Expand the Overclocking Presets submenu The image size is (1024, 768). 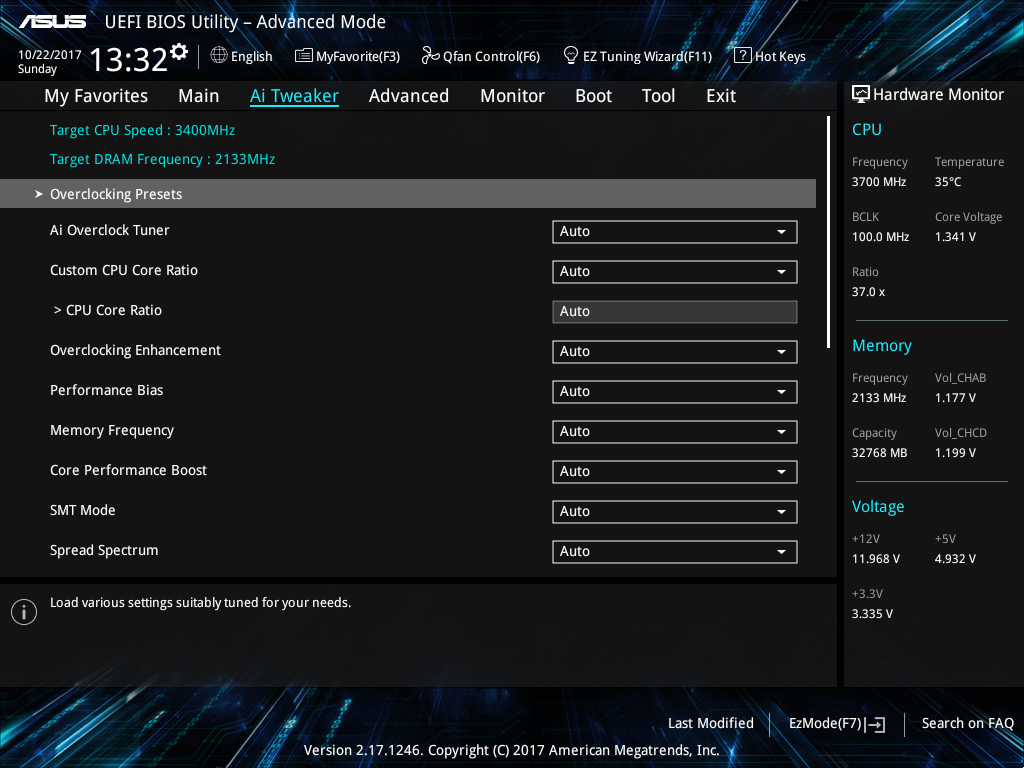pos(408,194)
